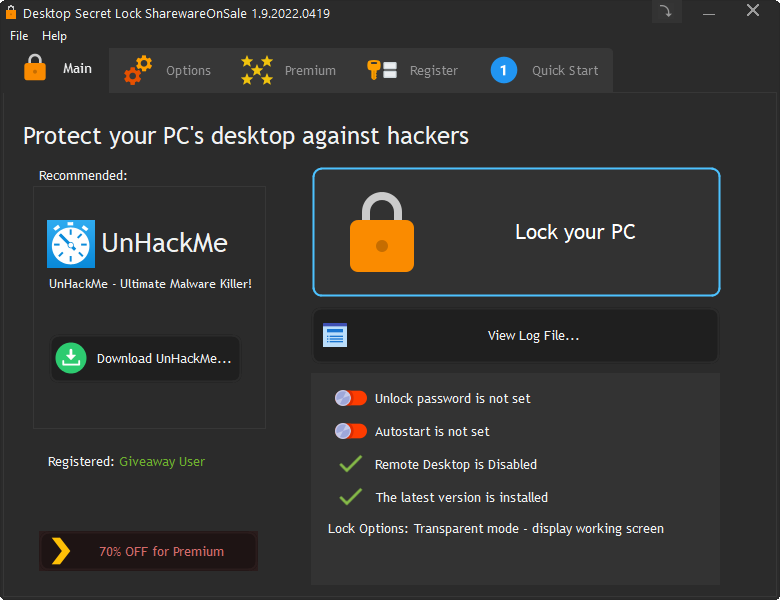Click 'UnHackMe - Ultimate Malware Killer!' text

[150, 284]
